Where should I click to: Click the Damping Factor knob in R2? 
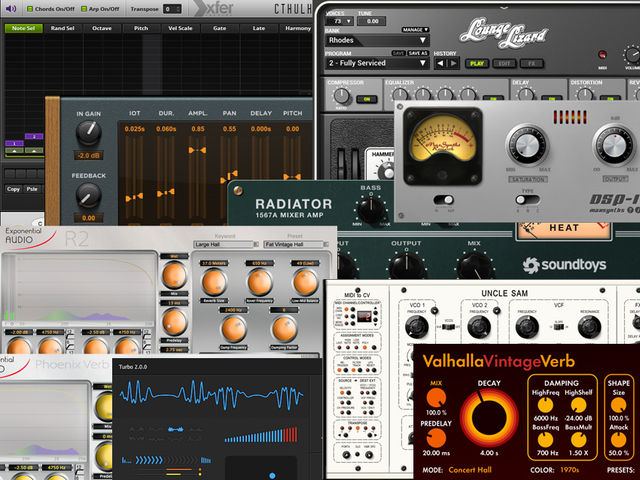(x=284, y=329)
